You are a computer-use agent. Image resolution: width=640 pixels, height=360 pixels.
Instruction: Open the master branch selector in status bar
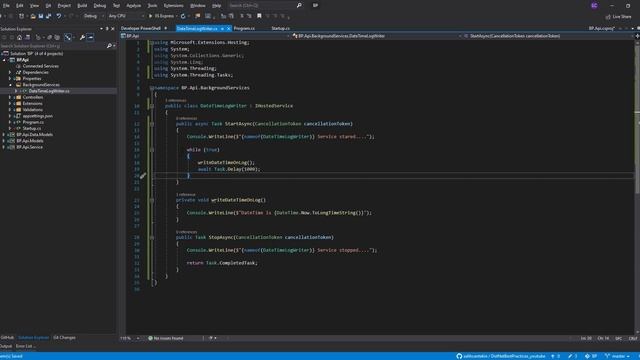618,356
